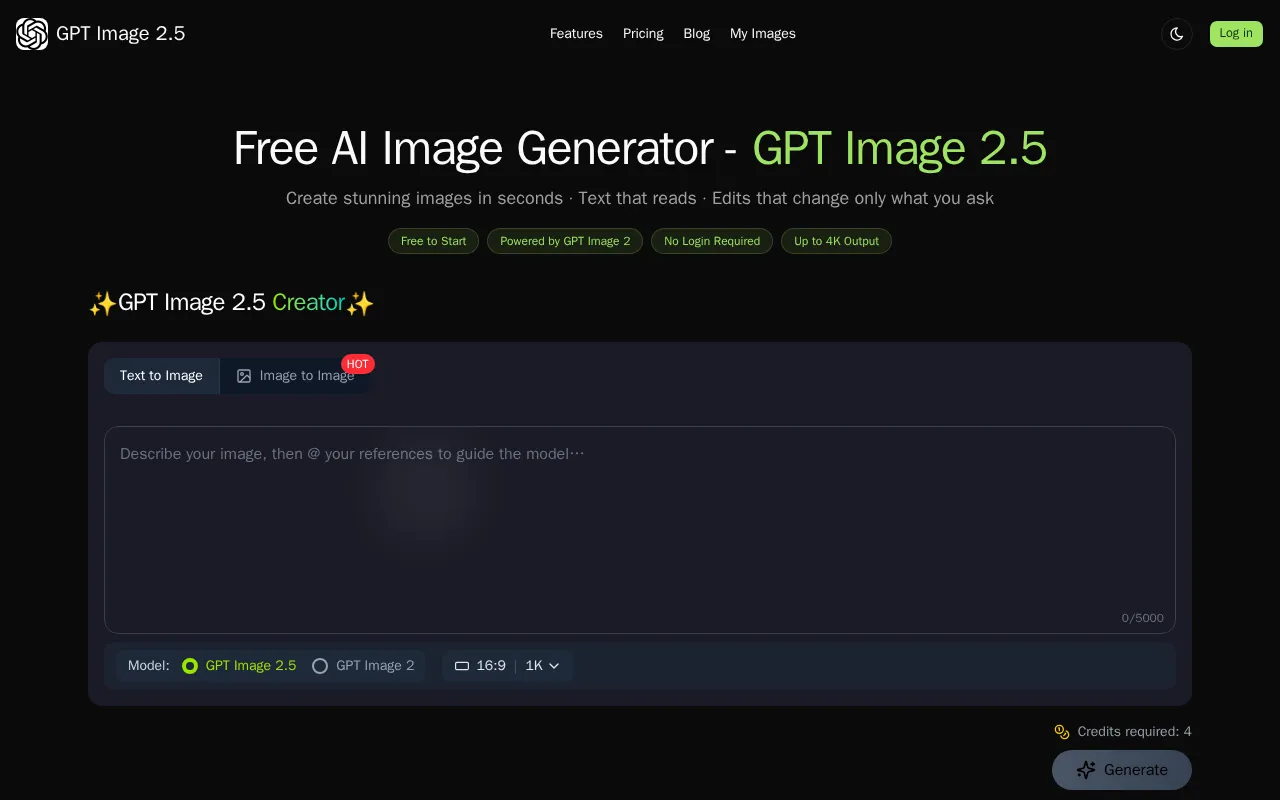Click the red HOT badge
Screen dimensions: 1280x800
click(x=358, y=364)
